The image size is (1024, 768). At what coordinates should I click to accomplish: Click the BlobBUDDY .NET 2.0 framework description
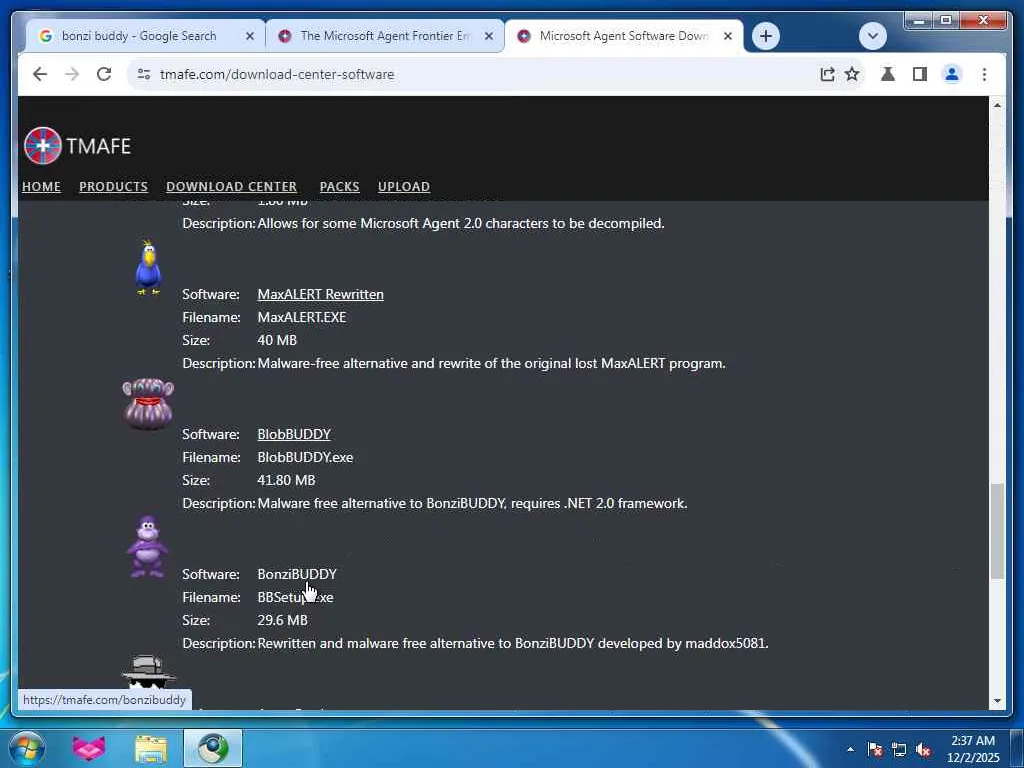(472, 504)
